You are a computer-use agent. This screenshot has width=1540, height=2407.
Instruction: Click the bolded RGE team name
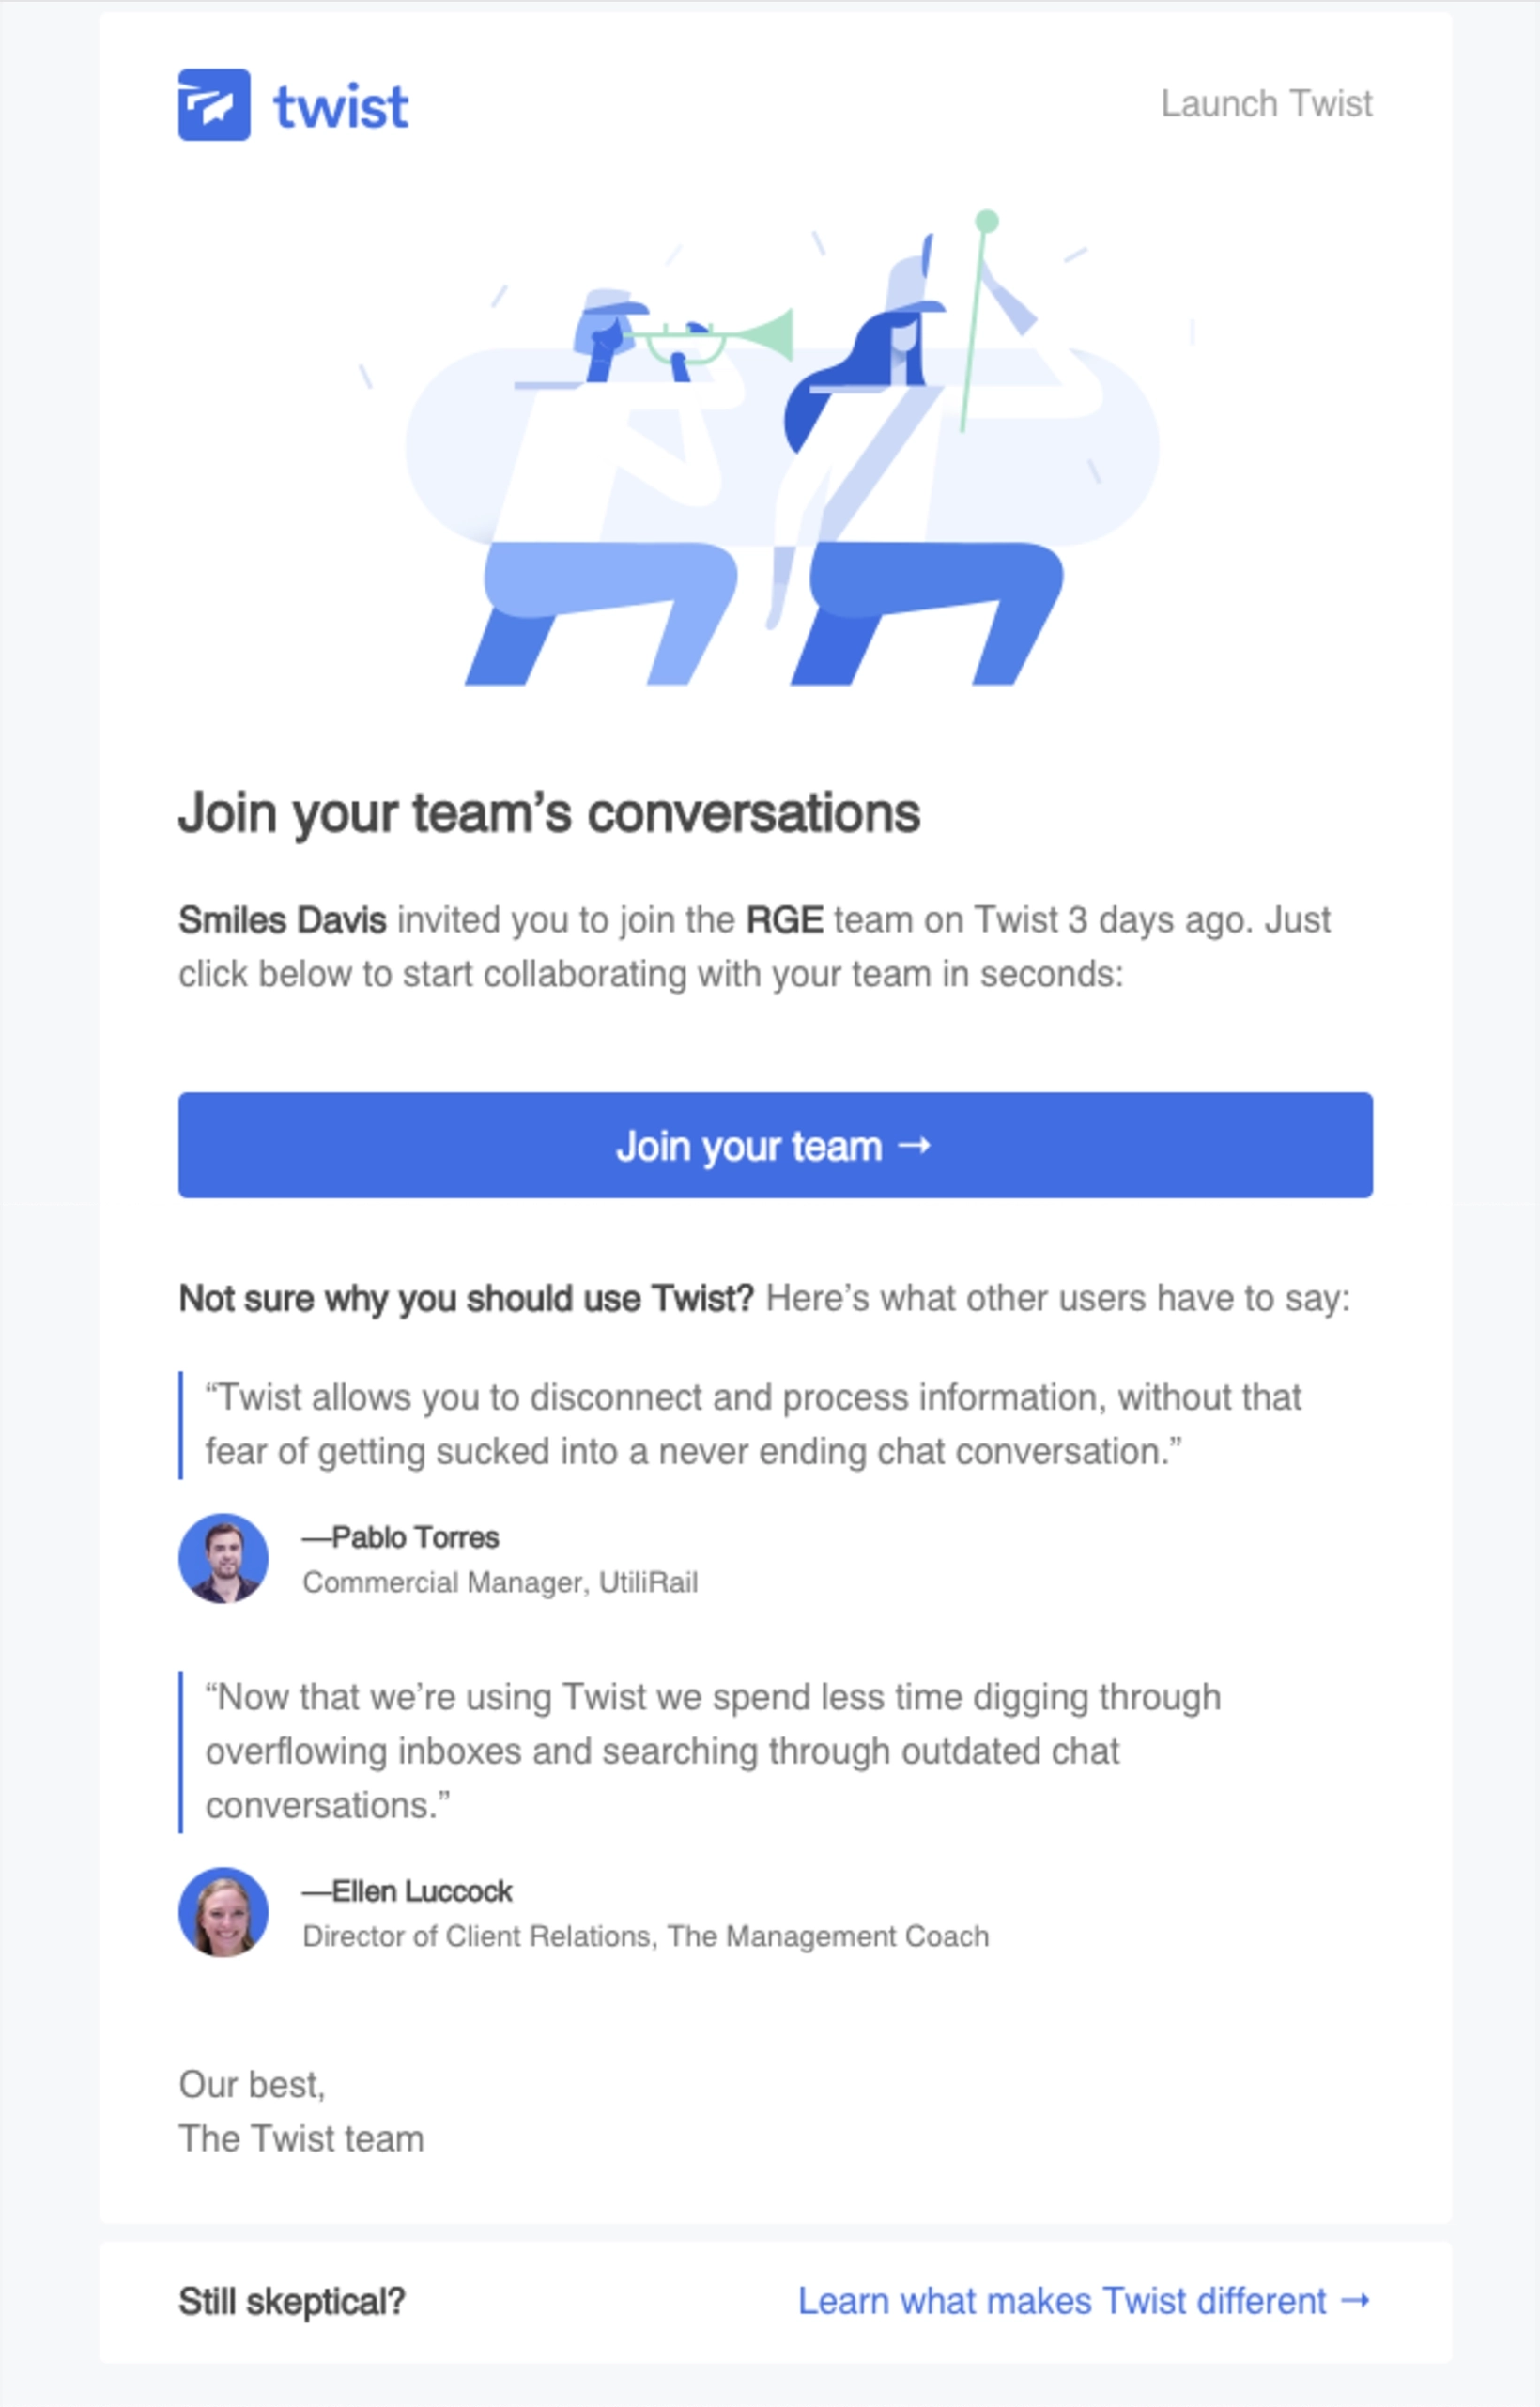(x=783, y=920)
